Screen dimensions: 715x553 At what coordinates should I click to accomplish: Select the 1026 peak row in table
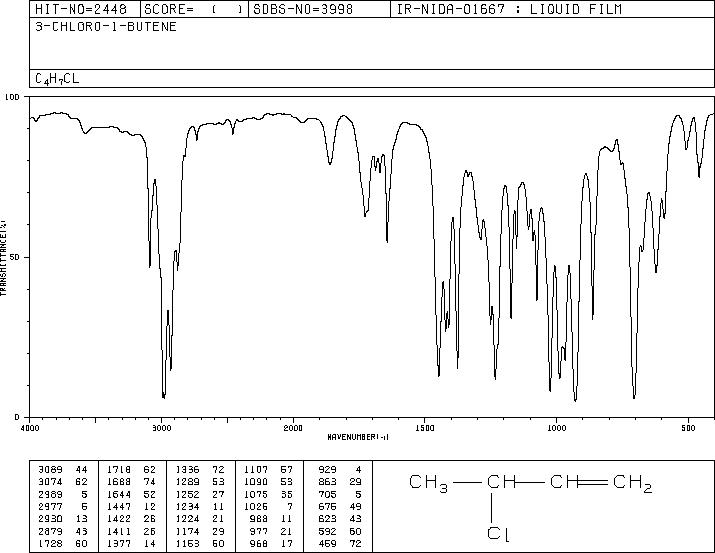tap(268, 506)
